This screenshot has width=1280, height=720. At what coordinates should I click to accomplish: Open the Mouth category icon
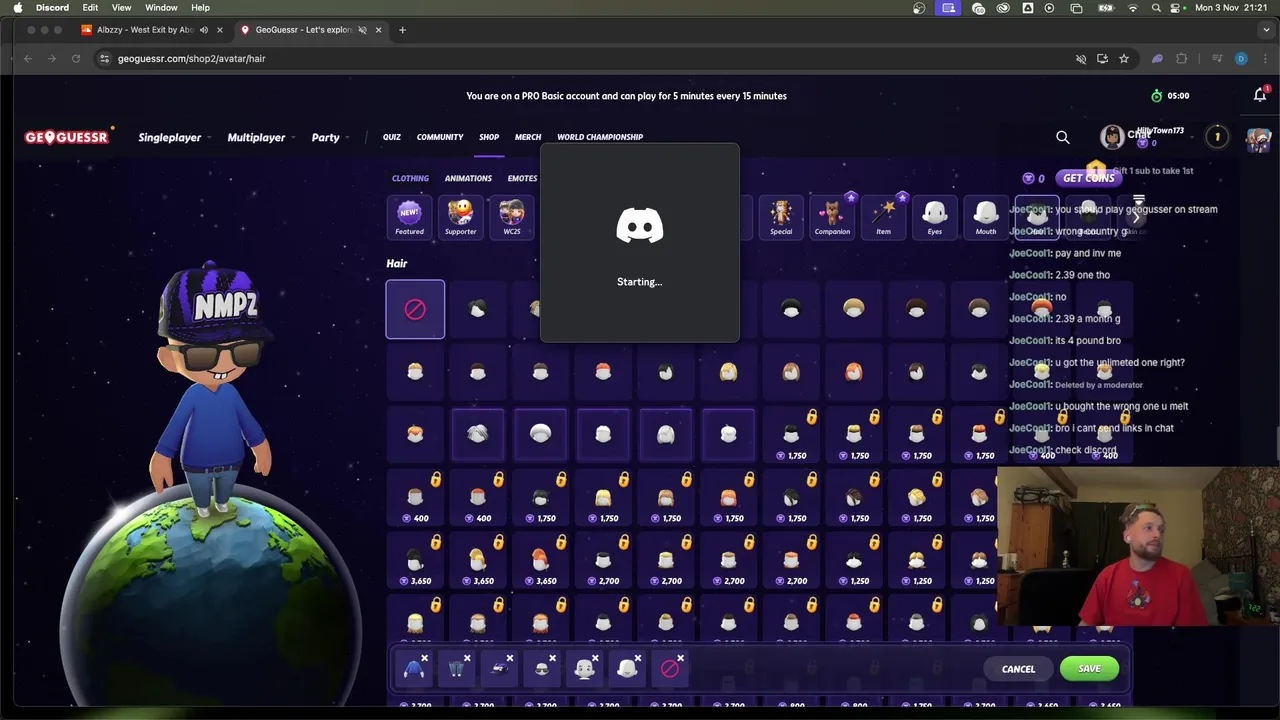985,217
